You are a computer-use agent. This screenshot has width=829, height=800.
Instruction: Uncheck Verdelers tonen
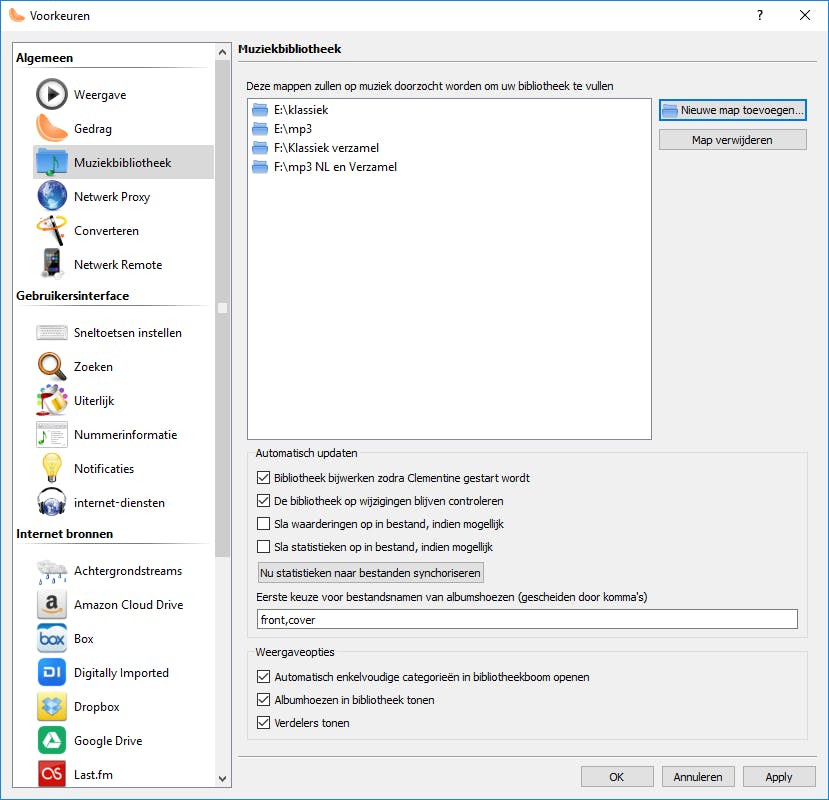click(263, 722)
